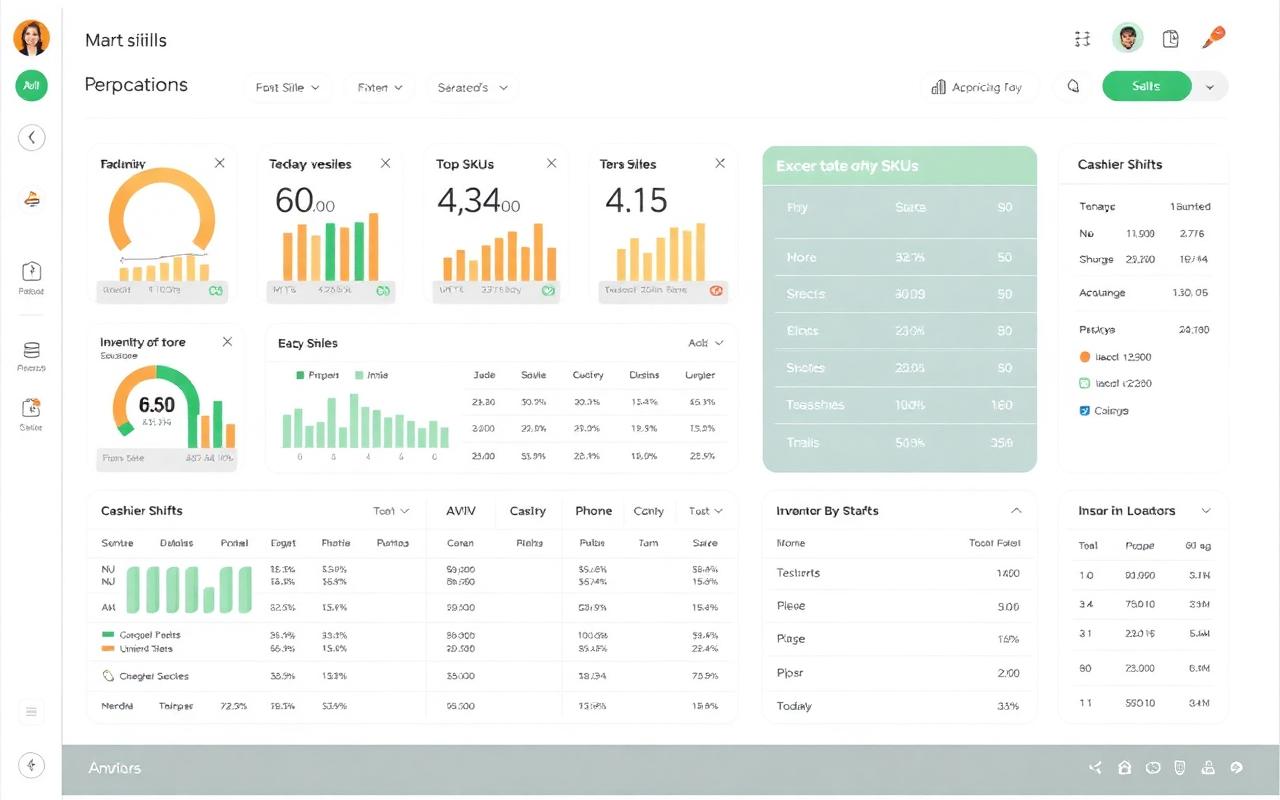Screen dimensions: 1280x800
Task: Click the orange pin icon in header
Action: click(1213, 37)
